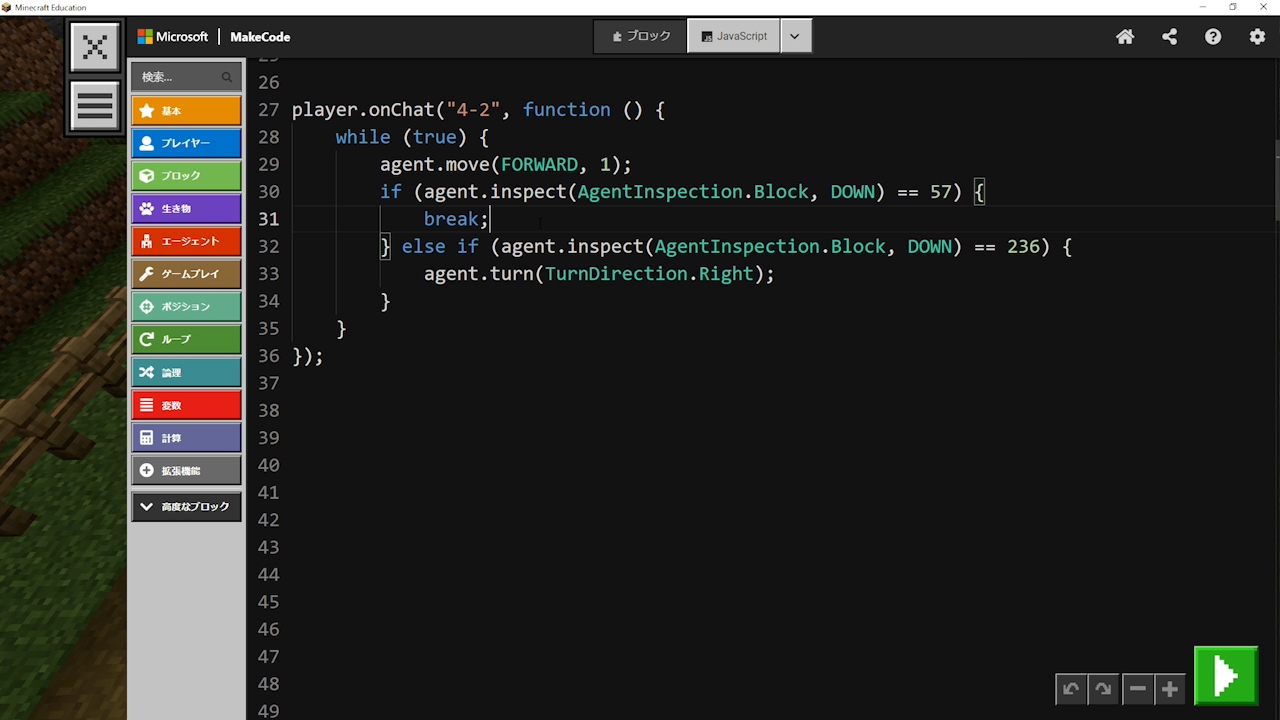Open the Help question mark icon
The width and height of the screenshot is (1280, 720).
pos(1213,37)
